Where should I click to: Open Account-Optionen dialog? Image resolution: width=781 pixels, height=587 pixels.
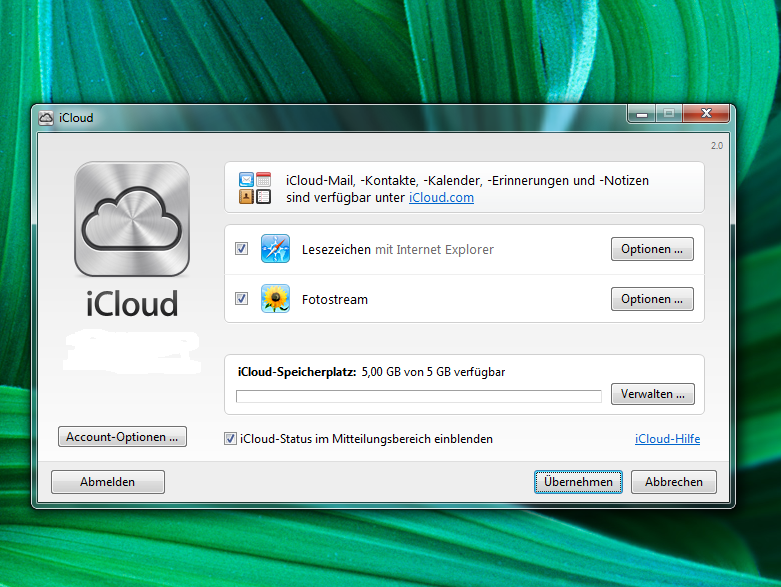point(122,437)
